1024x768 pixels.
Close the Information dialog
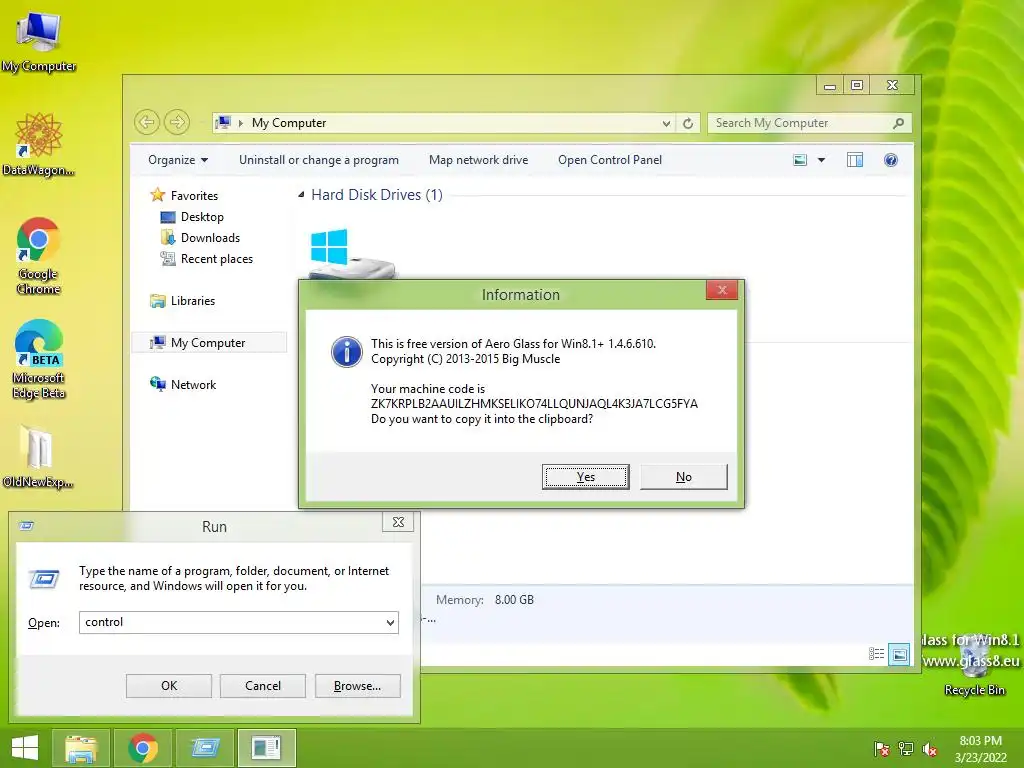[722, 290]
